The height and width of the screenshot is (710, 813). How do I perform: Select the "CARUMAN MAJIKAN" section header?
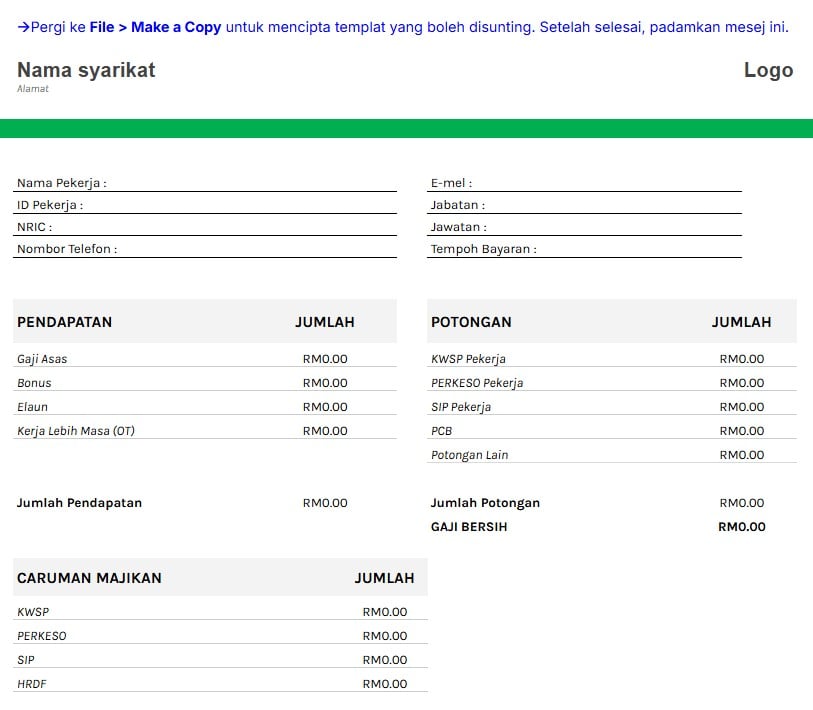[x=89, y=578]
